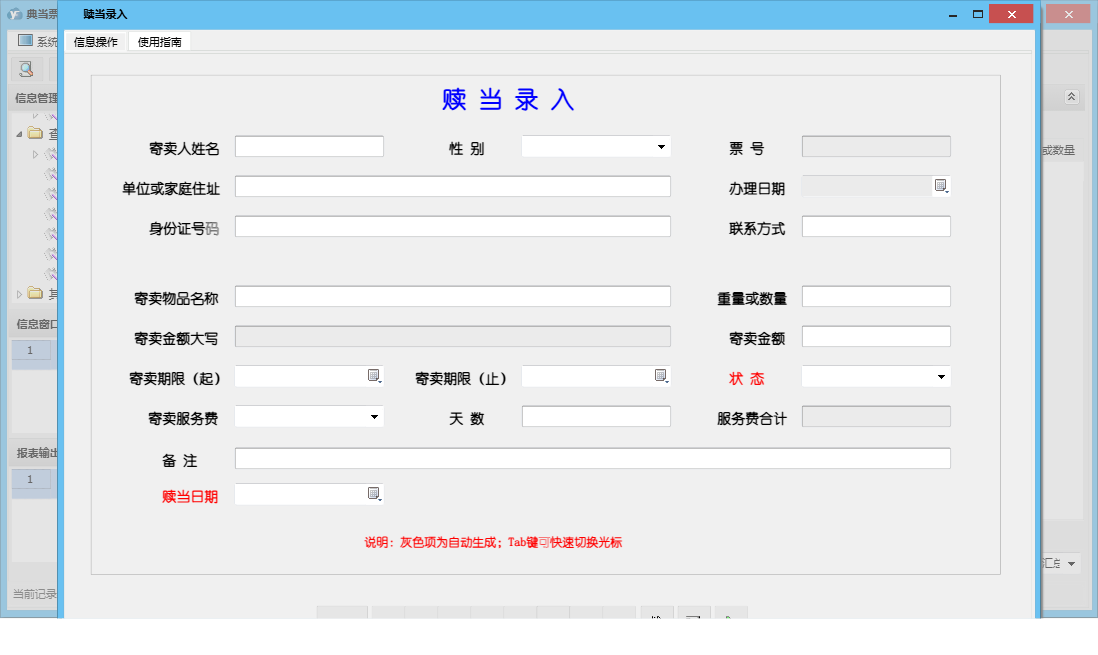Open the date picker for 办理日期
The width and height of the screenshot is (1098, 655).
(939, 186)
